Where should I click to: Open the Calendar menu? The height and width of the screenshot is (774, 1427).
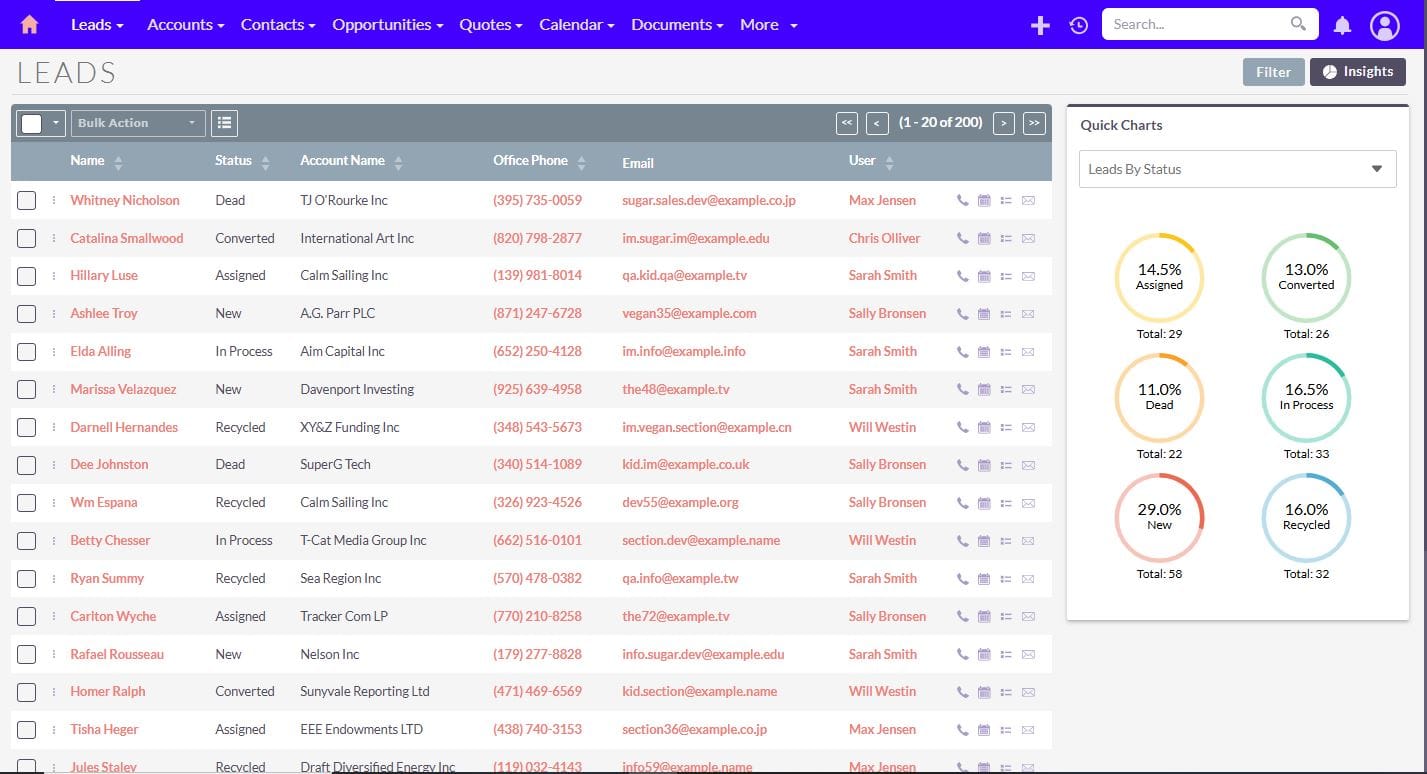tap(576, 25)
